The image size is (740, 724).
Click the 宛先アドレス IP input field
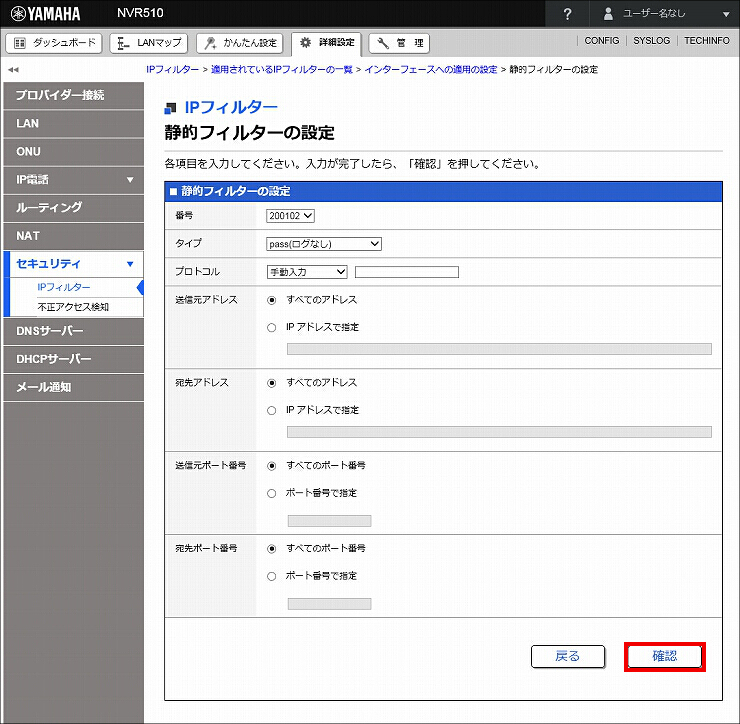(x=499, y=432)
